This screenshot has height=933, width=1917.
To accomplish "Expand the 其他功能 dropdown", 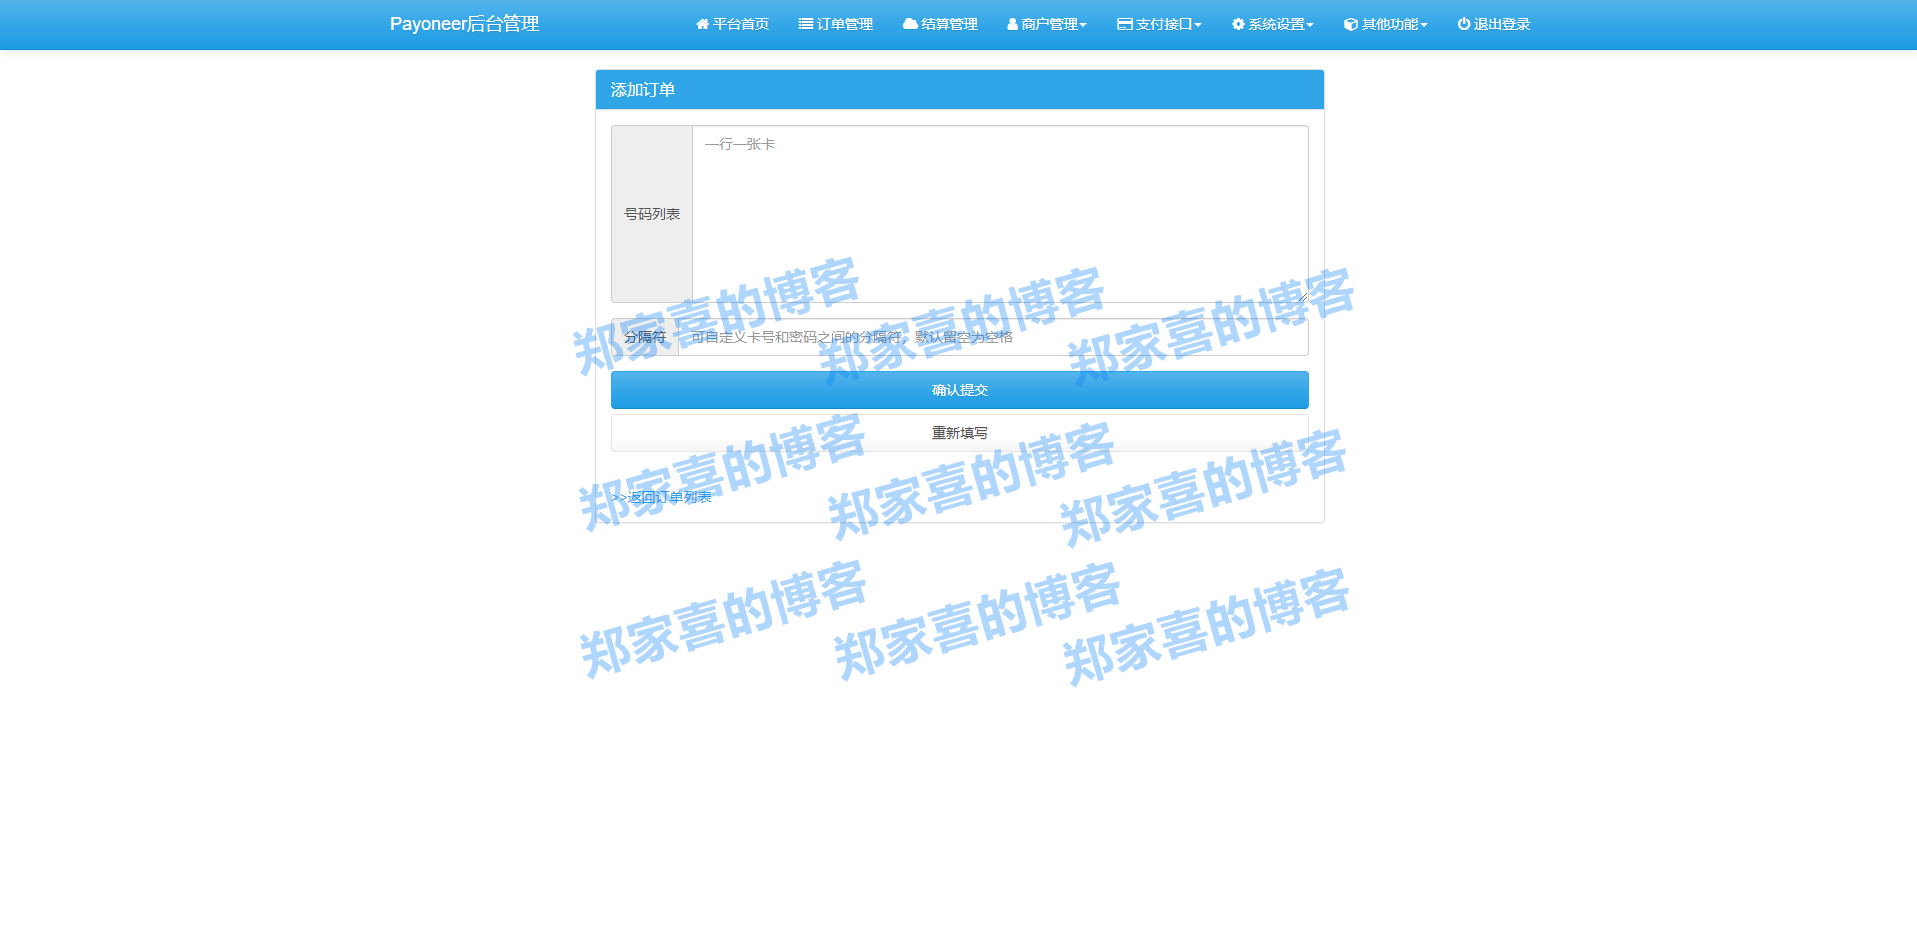I will coord(1386,24).
